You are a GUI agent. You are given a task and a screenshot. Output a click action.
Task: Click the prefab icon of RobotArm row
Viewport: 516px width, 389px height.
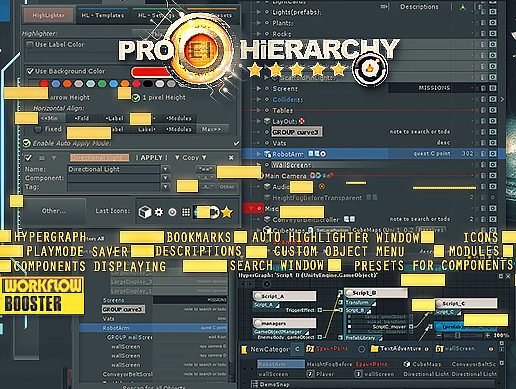[x=267, y=154]
